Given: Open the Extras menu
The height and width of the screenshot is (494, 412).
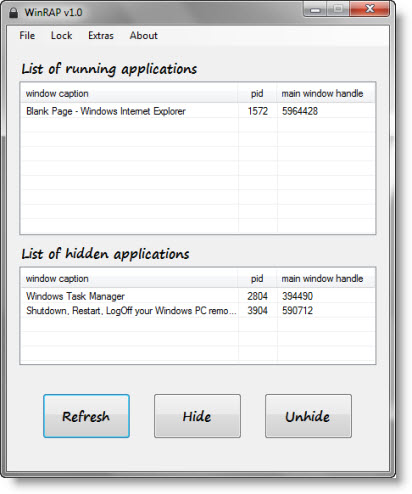Looking at the screenshot, I should 101,35.
